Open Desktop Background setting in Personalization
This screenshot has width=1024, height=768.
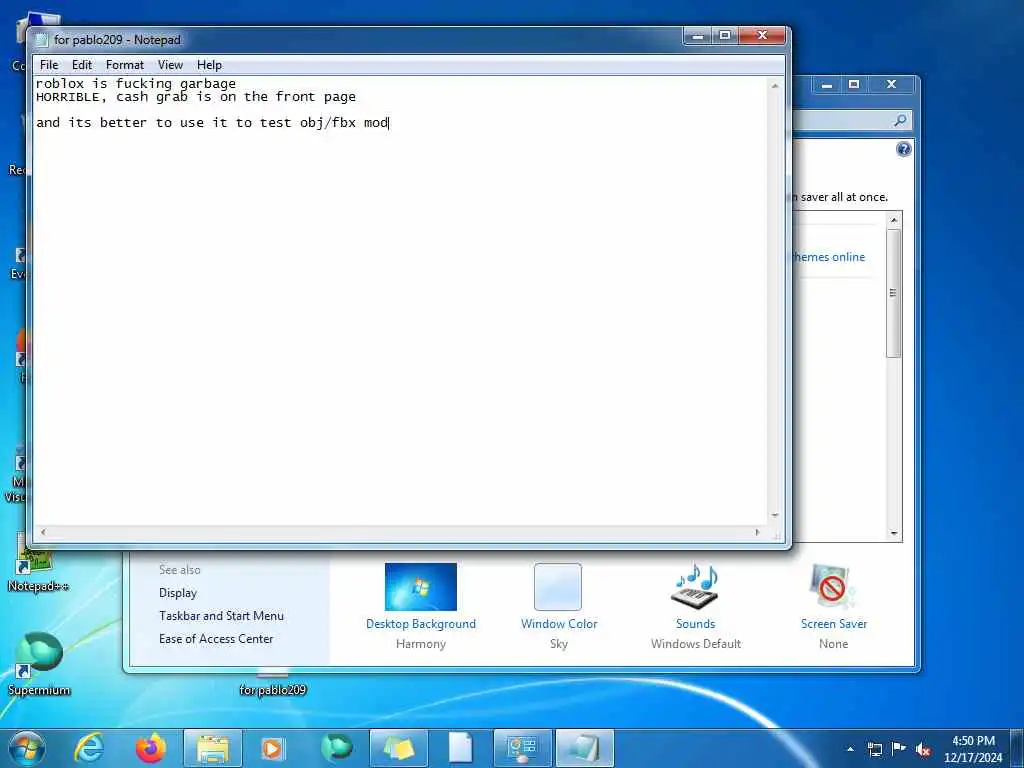[x=421, y=586]
